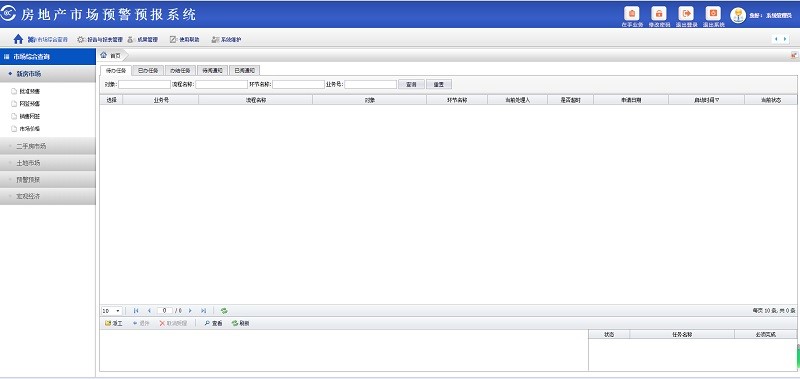Sort by 启动时间 column header
Image resolution: width=800 pixels, height=379 pixels.
click(706, 100)
